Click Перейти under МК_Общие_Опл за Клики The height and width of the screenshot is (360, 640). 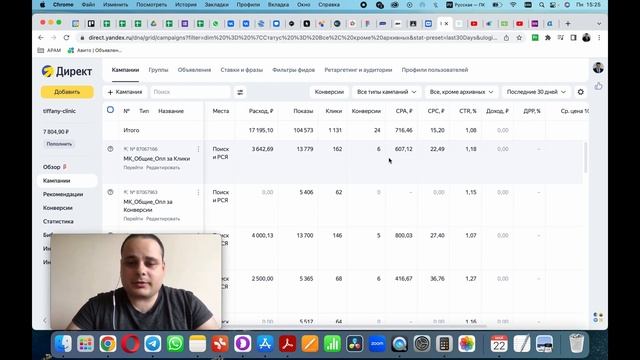click(133, 167)
